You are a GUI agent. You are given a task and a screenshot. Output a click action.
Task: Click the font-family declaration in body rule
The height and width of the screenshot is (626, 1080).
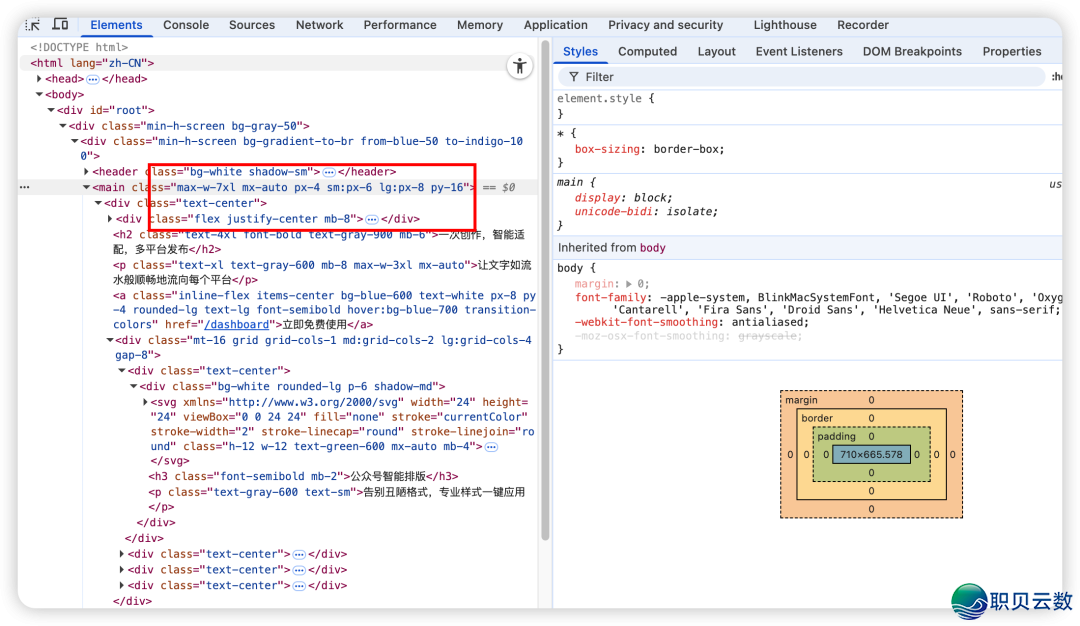pos(818,304)
